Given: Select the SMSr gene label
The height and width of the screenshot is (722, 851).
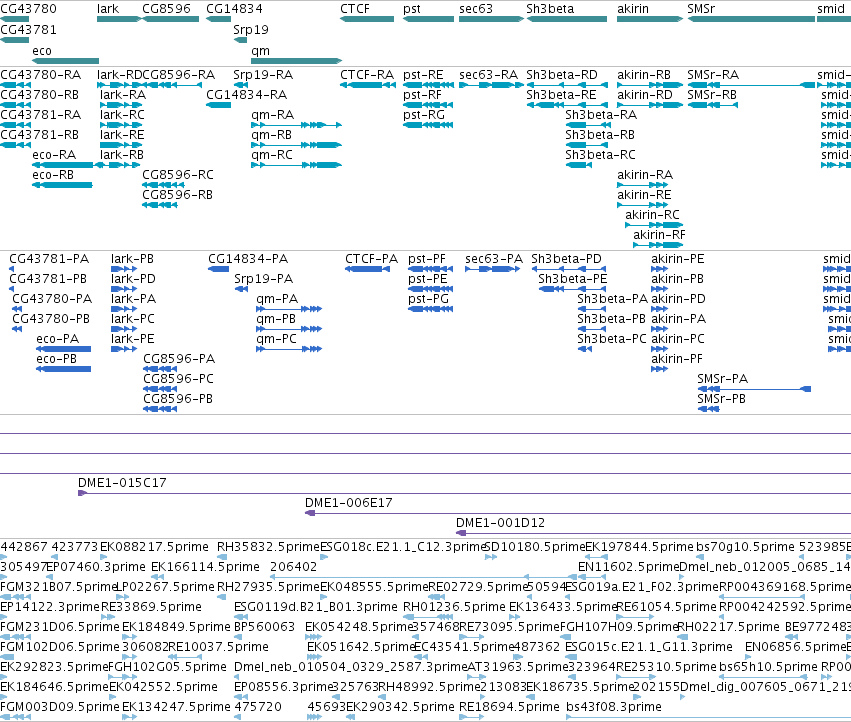Looking at the screenshot, I should (701, 9).
